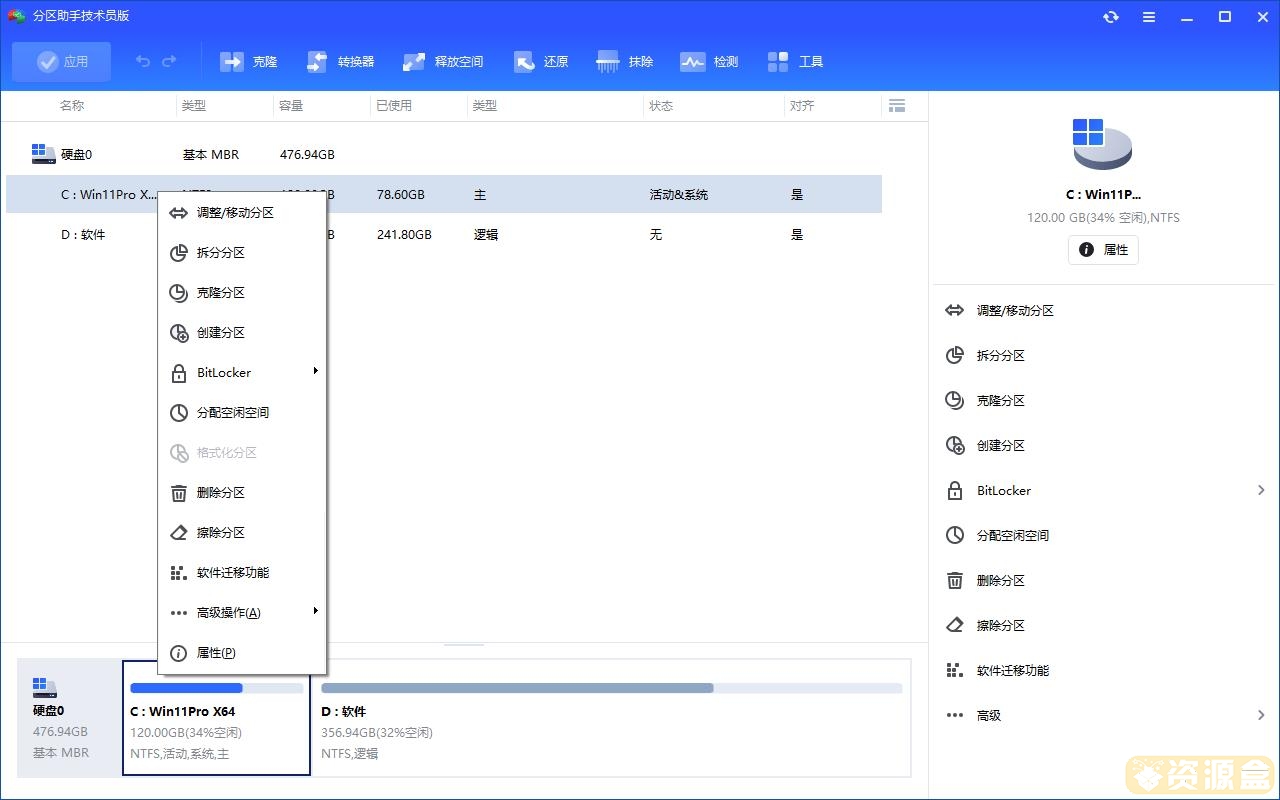Click the 已使用 column header
Screen dimensions: 1280x800
click(394, 105)
